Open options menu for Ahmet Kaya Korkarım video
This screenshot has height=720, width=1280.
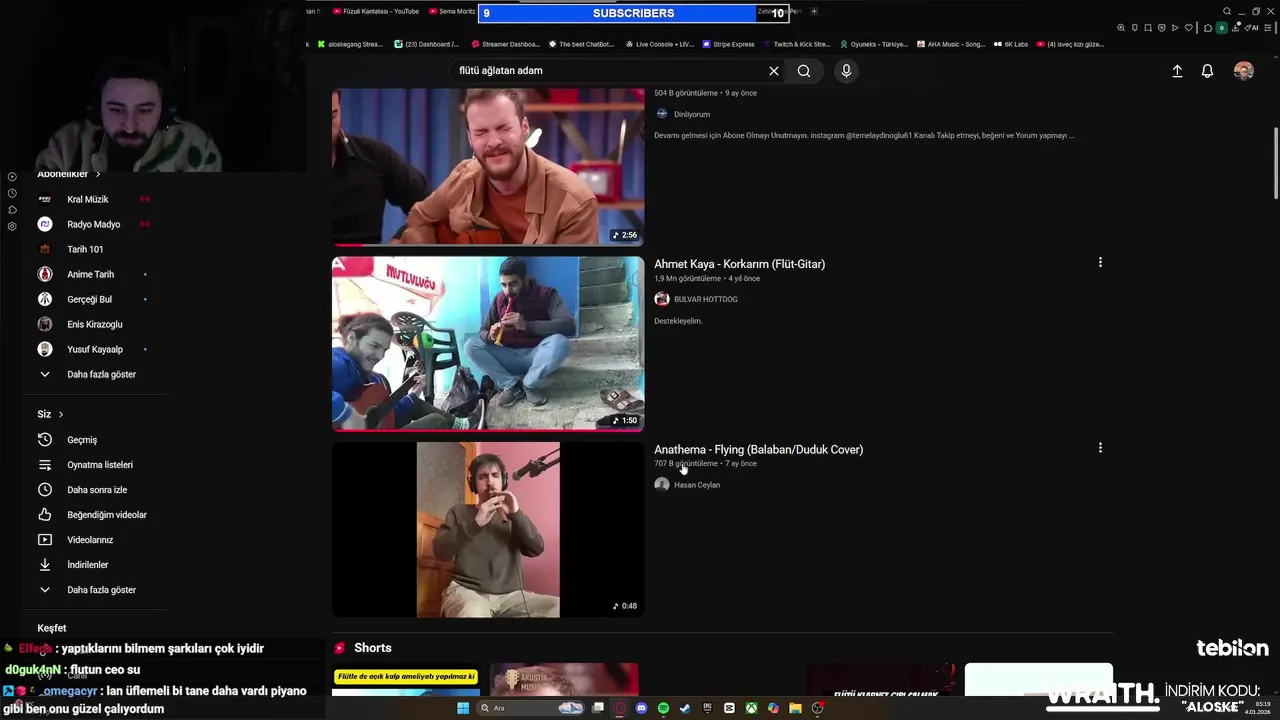pyautogui.click(x=1100, y=263)
